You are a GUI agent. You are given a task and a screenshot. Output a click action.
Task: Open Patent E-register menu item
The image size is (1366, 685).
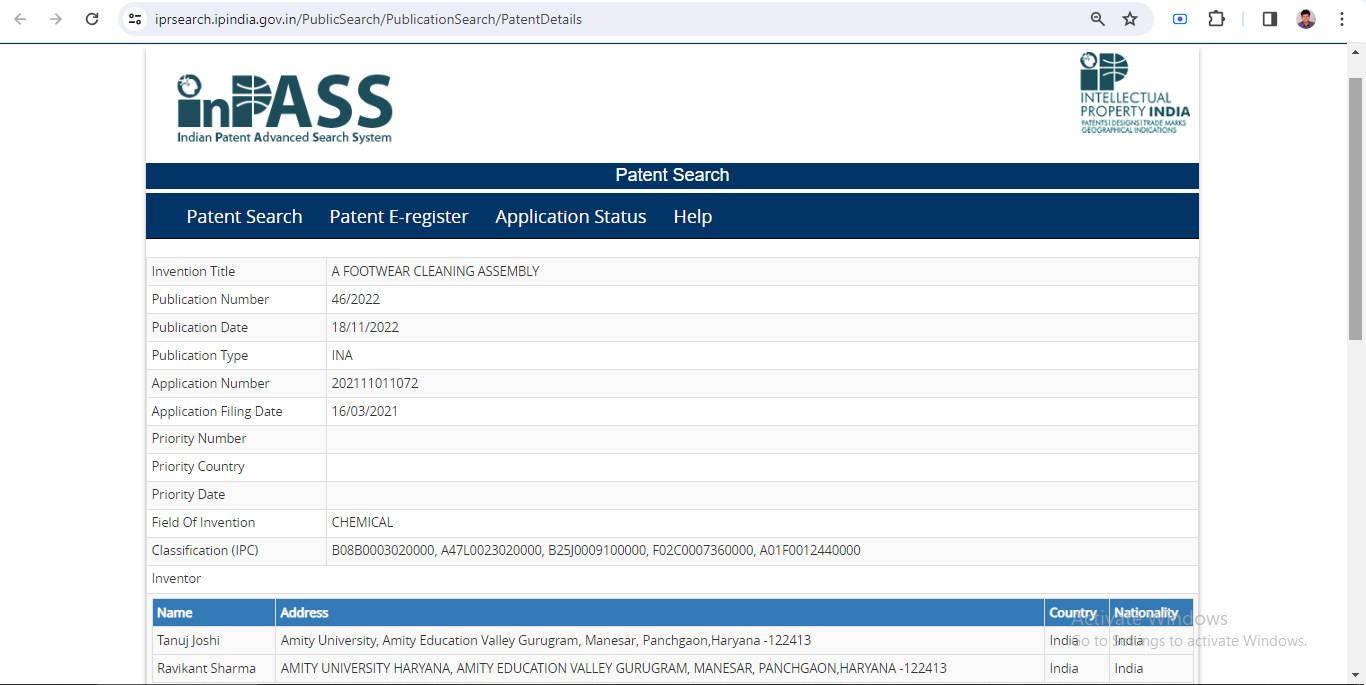click(x=399, y=217)
